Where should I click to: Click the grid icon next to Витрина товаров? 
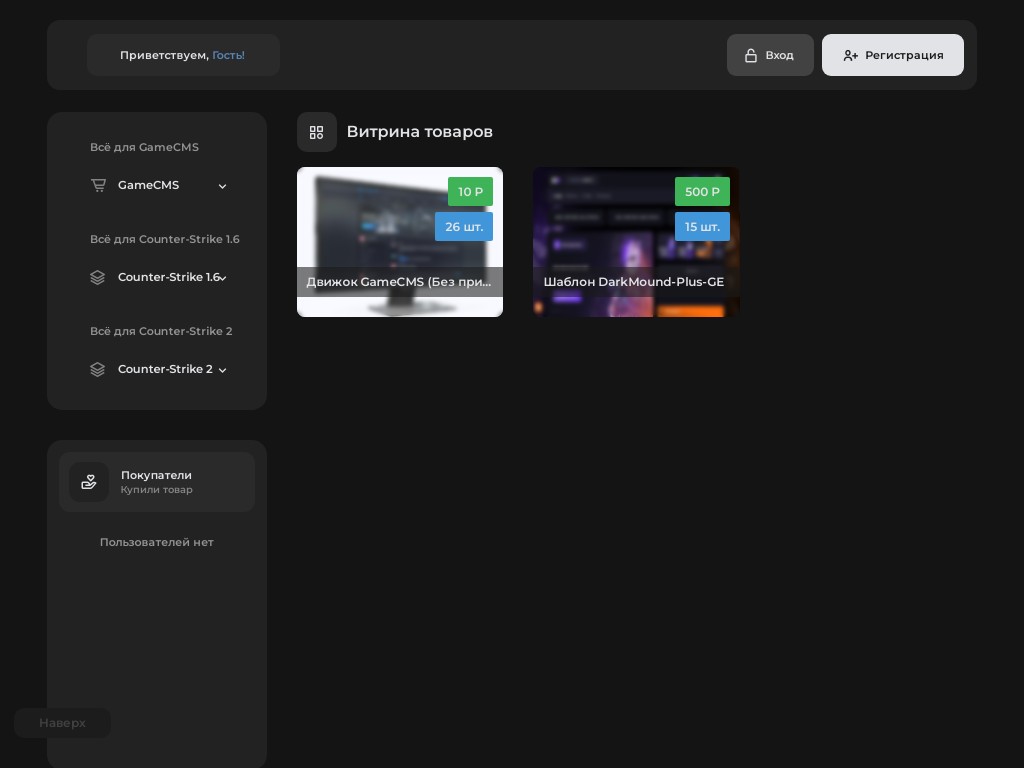point(317,132)
